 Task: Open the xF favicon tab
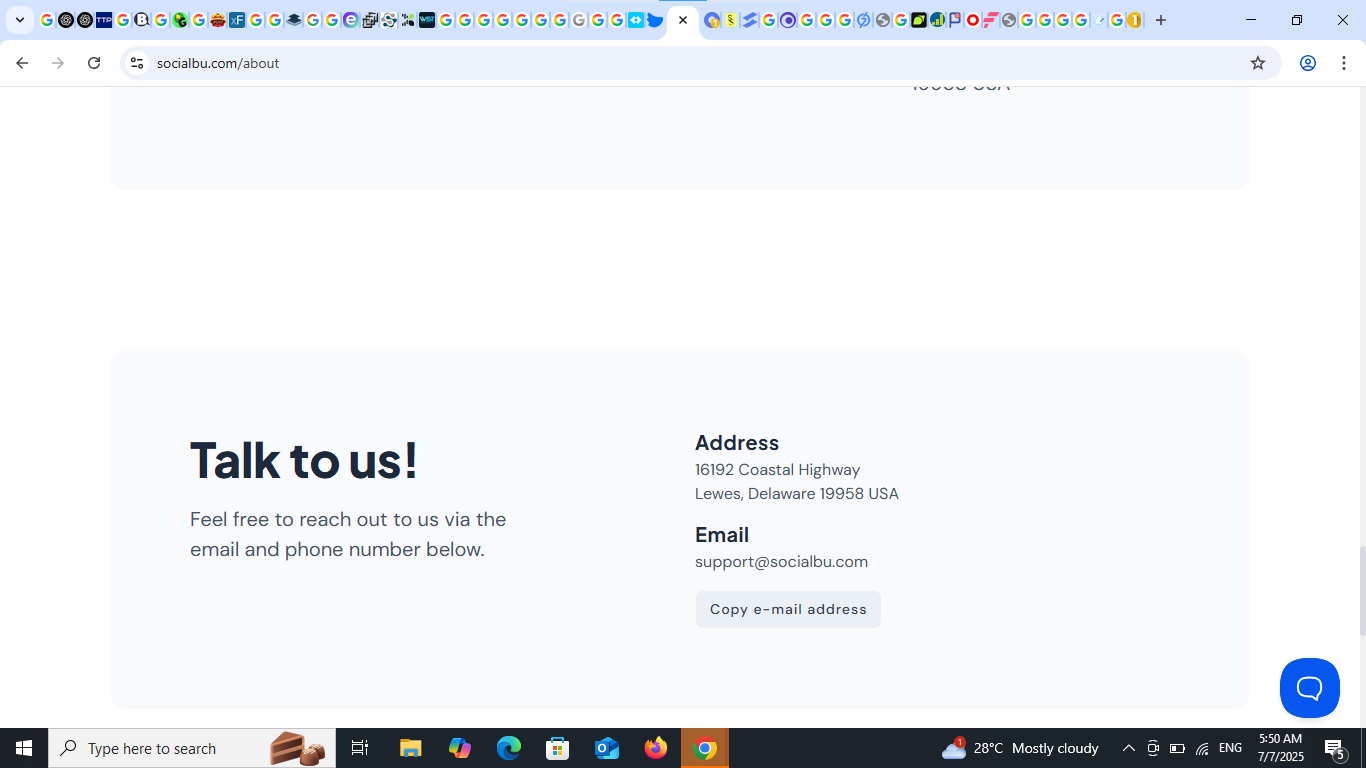(x=237, y=20)
